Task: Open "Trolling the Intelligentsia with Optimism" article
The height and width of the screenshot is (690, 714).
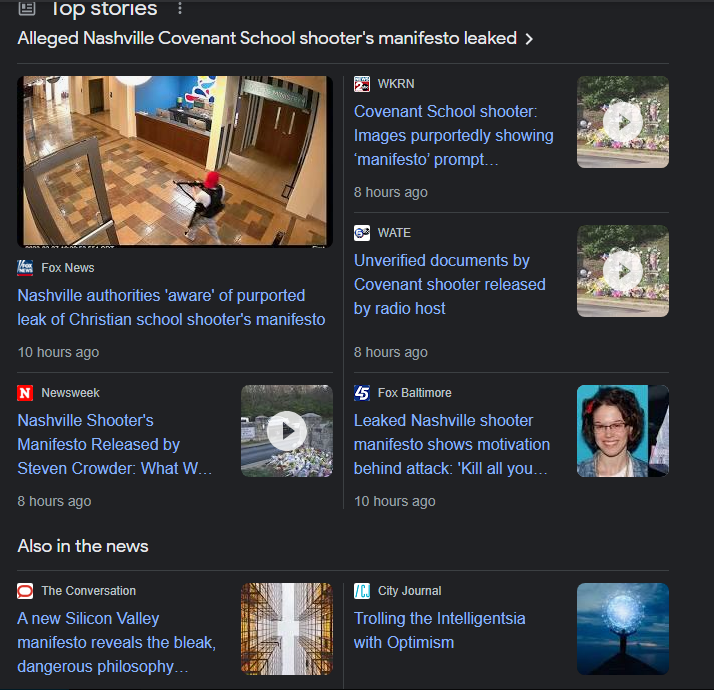Action: pyautogui.click(x=440, y=630)
